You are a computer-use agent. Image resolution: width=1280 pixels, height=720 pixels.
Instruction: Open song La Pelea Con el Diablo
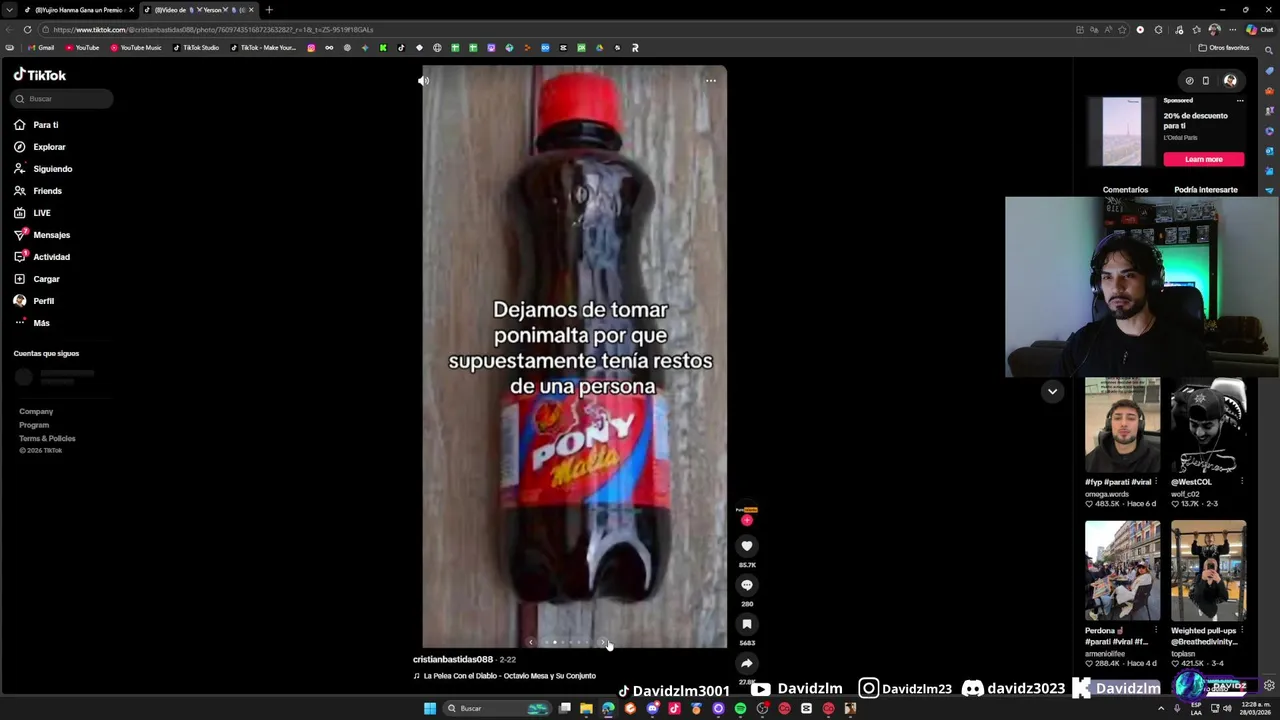[509, 676]
